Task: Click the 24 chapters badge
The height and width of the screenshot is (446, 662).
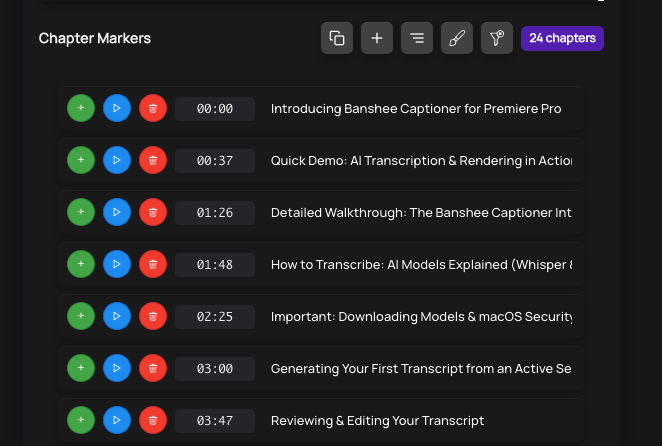Action: (562, 38)
